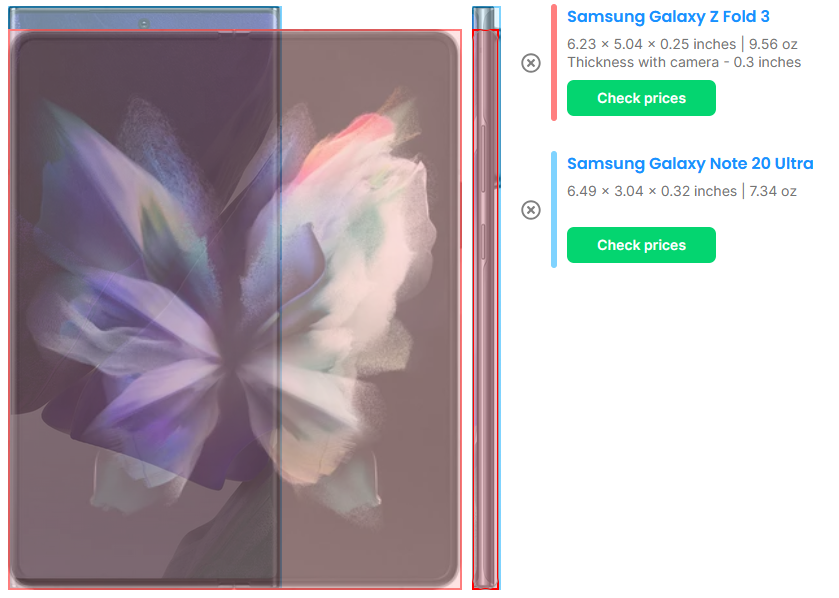Select the Z Fold 3 side profile image
This screenshot has height=598, width=839.
coord(485,309)
